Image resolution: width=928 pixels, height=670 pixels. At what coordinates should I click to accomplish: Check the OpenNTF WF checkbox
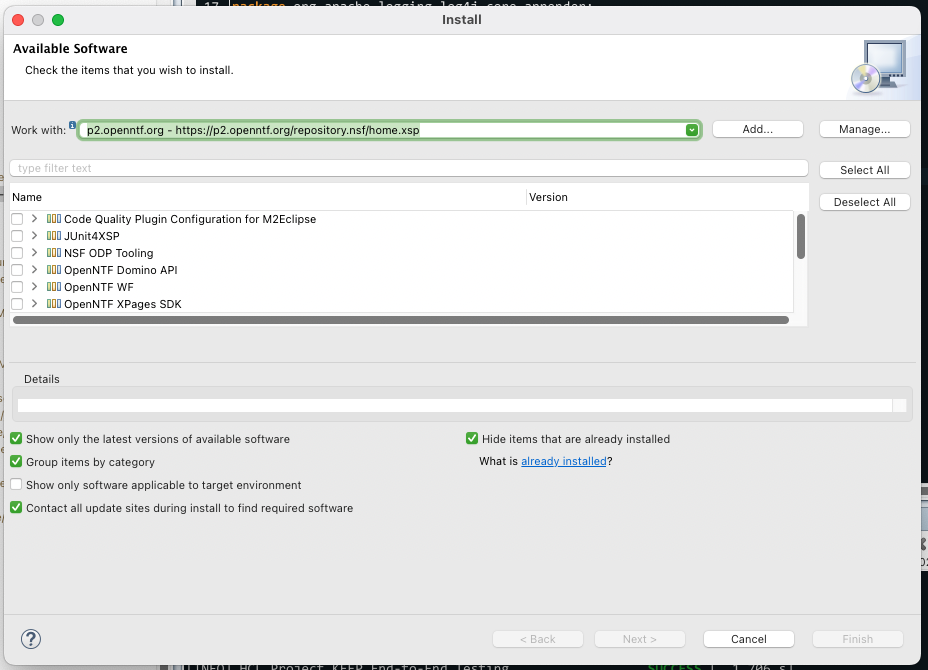click(17, 287)
